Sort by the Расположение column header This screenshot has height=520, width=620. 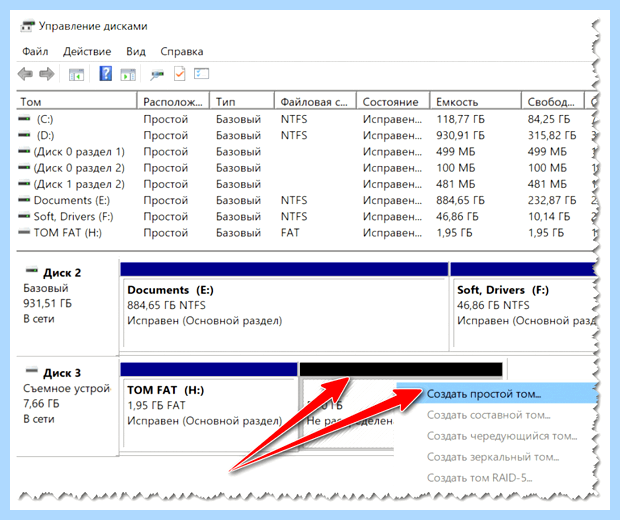[x=174, y=102]
